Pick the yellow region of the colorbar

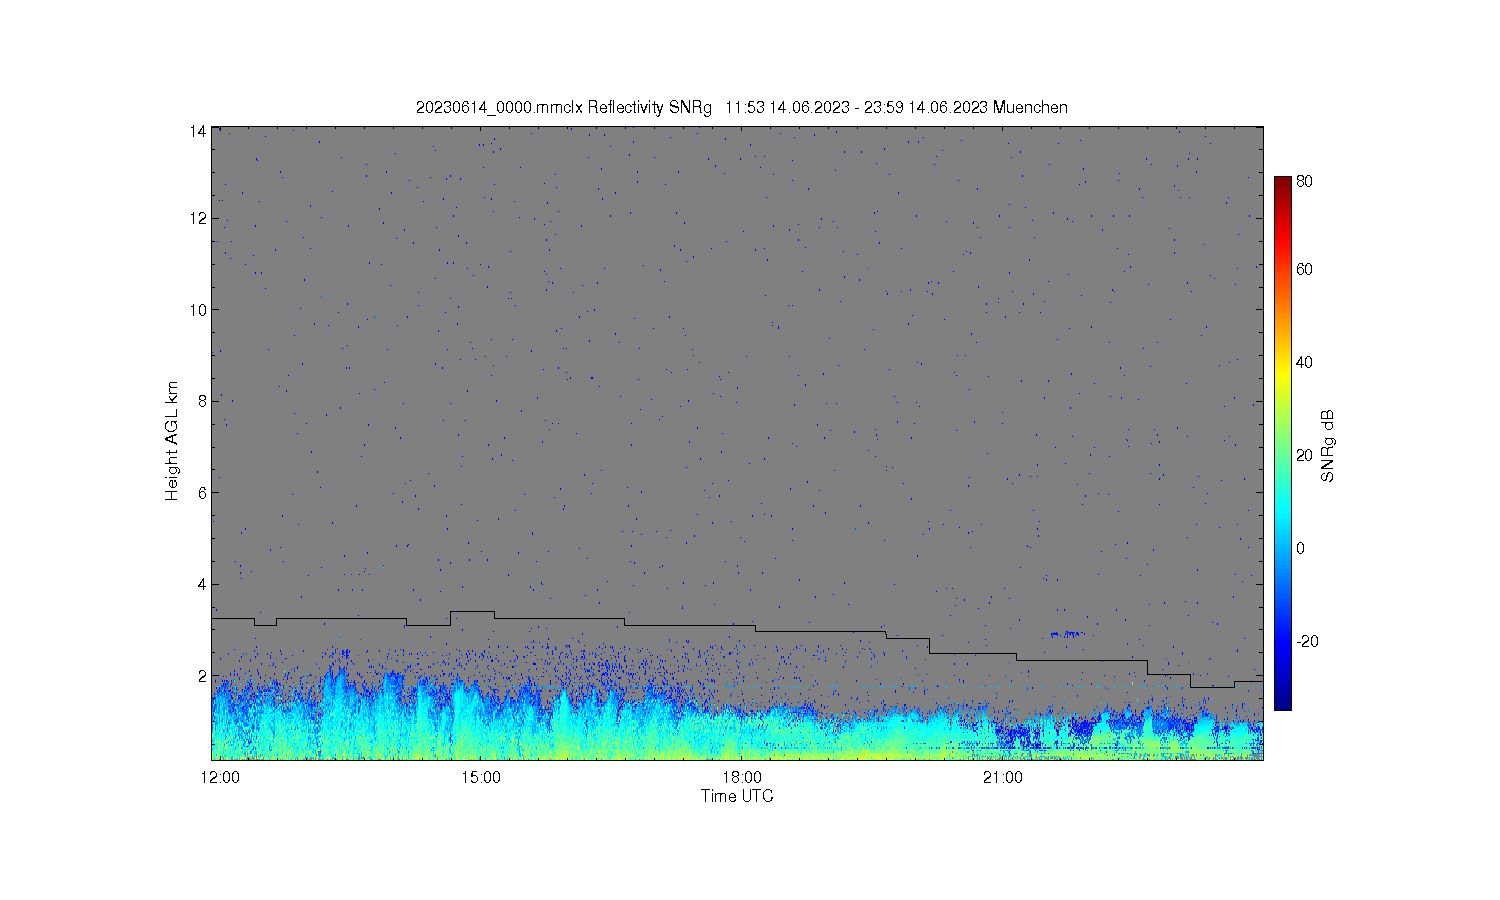click(1283, 372)
